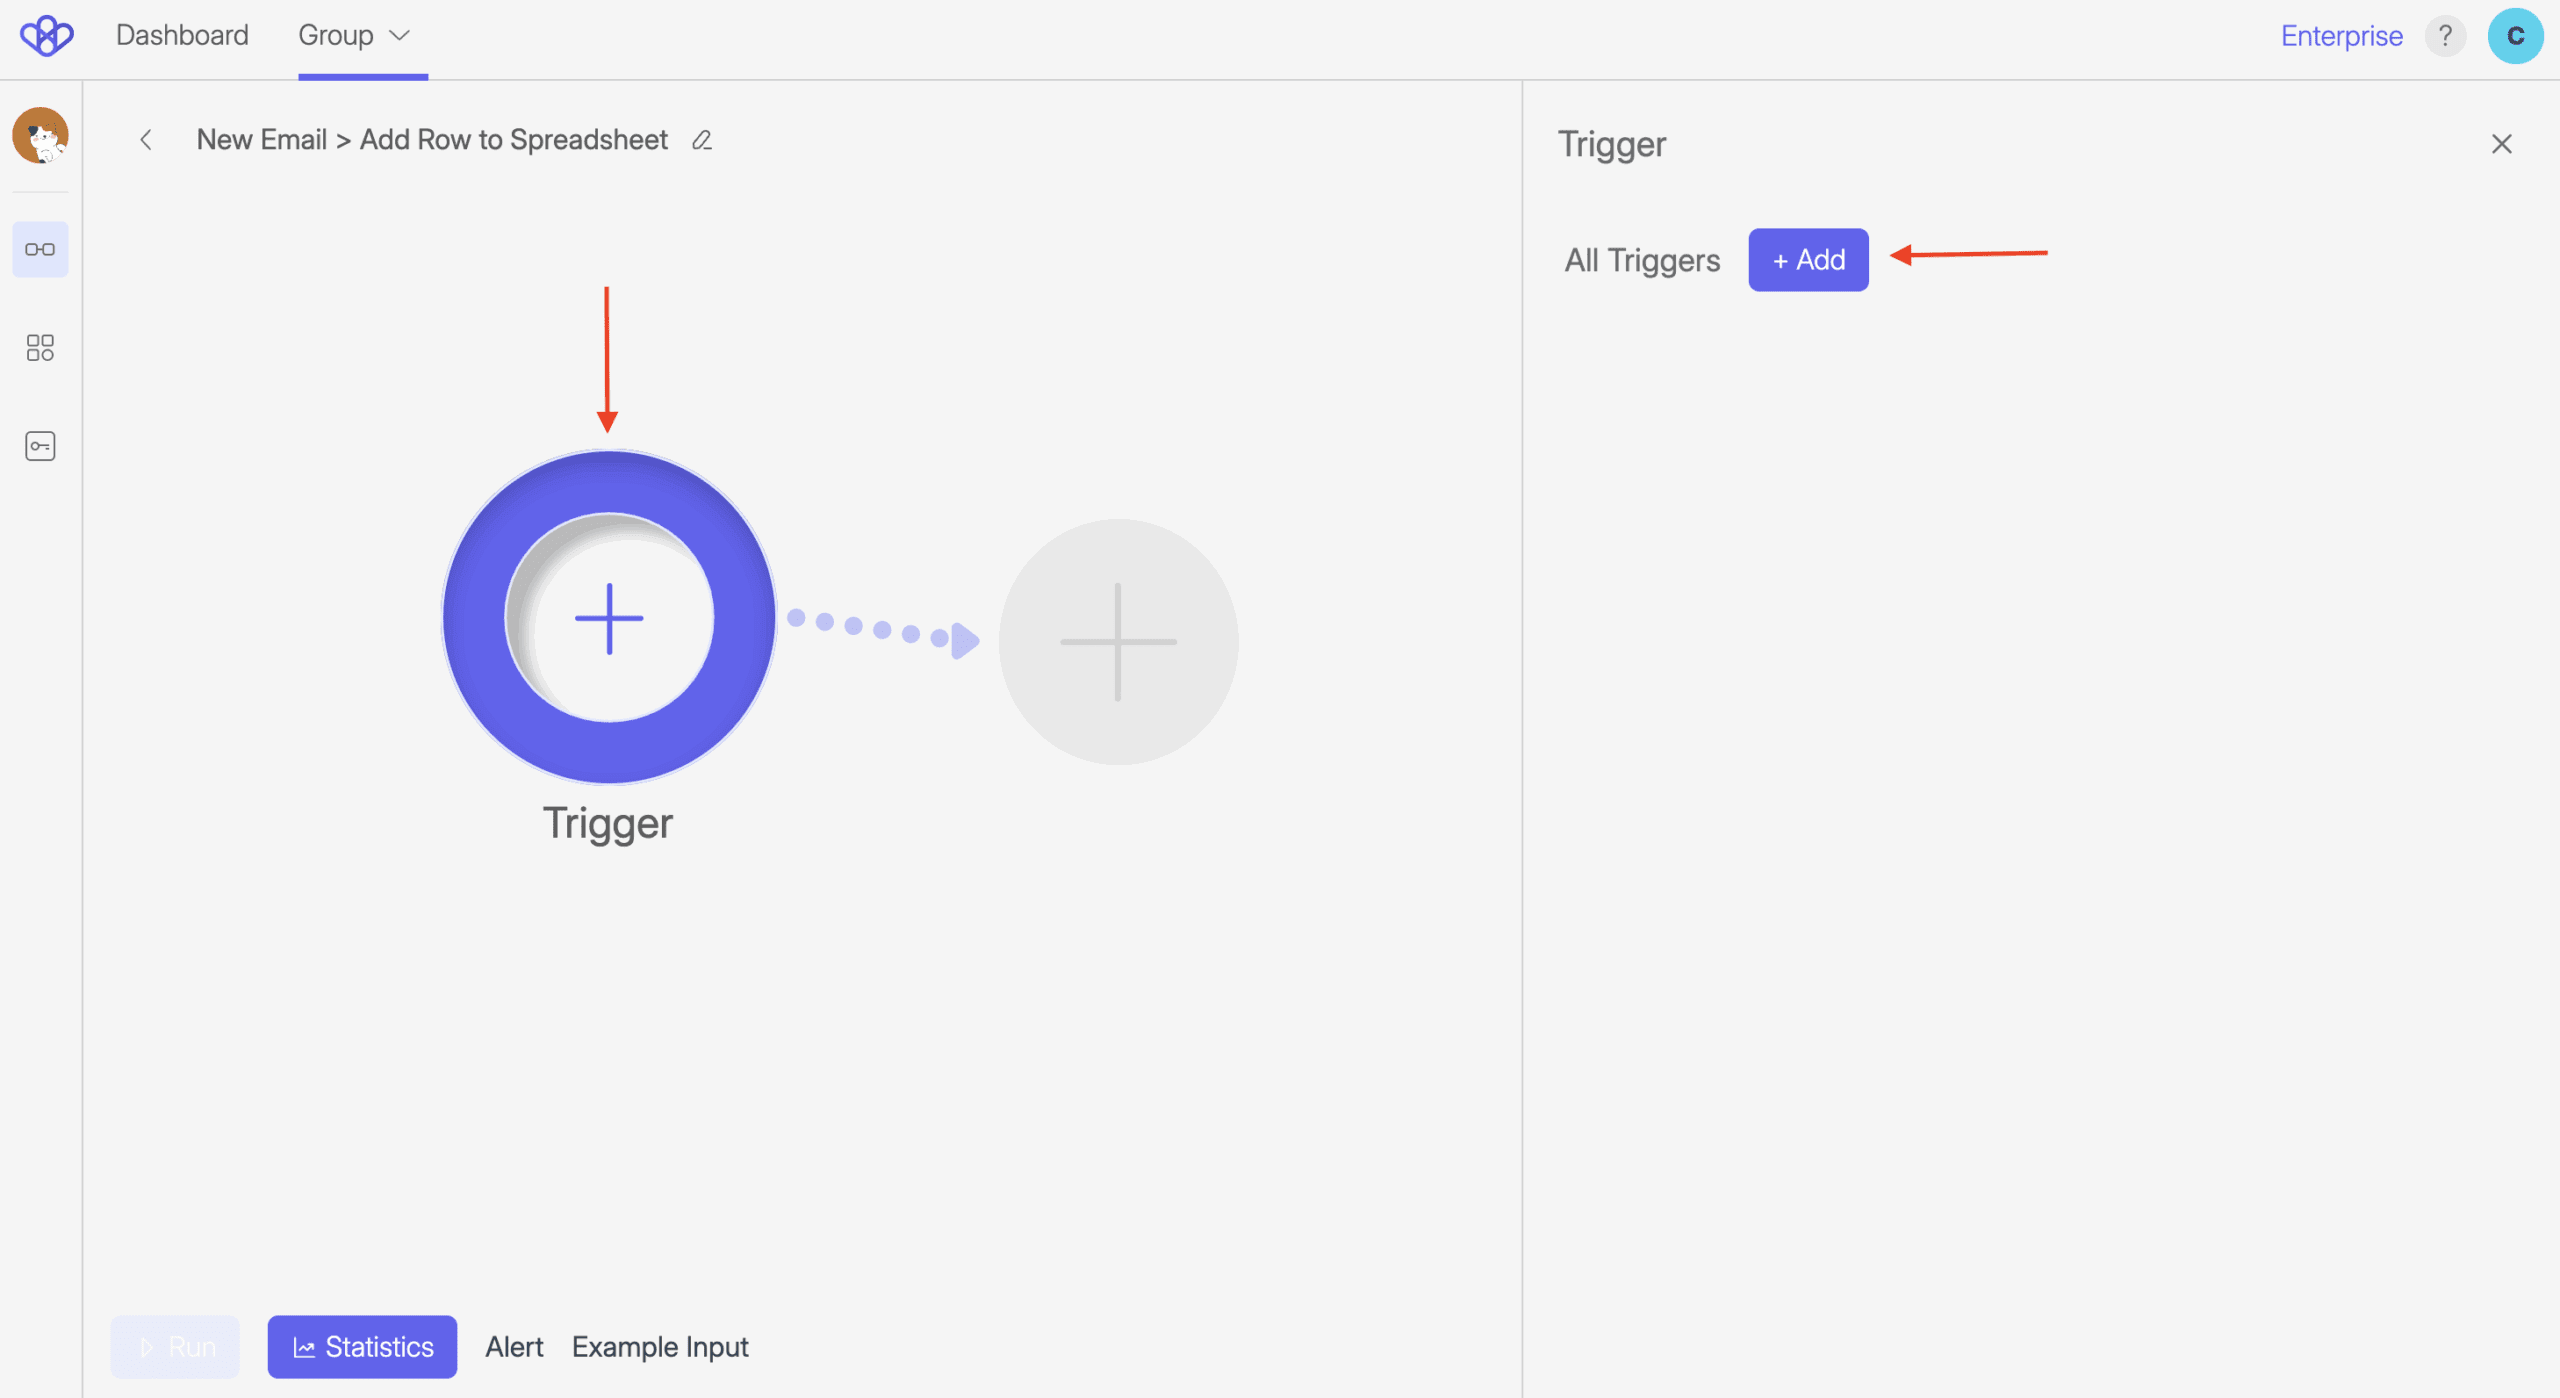This screenshot has width=2560, height=1398.
Task: Open the workflows sidebar icon
Action: [40, 249]
